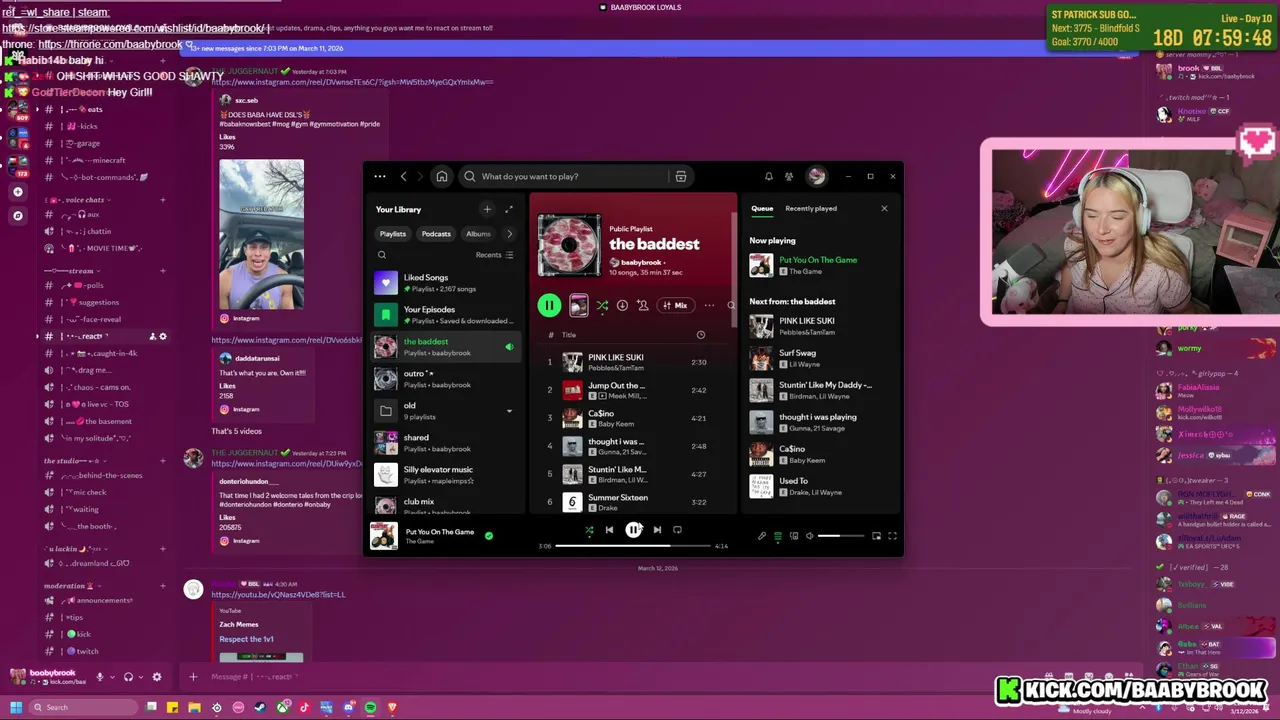Select Used To in the queue

818,486
